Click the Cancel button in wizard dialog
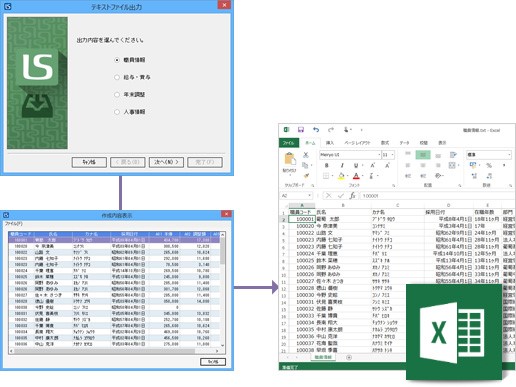Viewport: 516px width, 387px height. (x=89, y=162)
